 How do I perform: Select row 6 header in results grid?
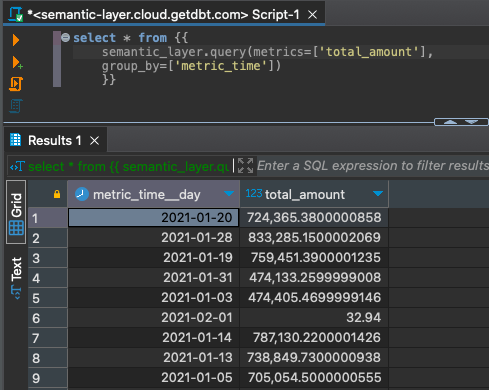pyautogui.click(x=48, y=318)
